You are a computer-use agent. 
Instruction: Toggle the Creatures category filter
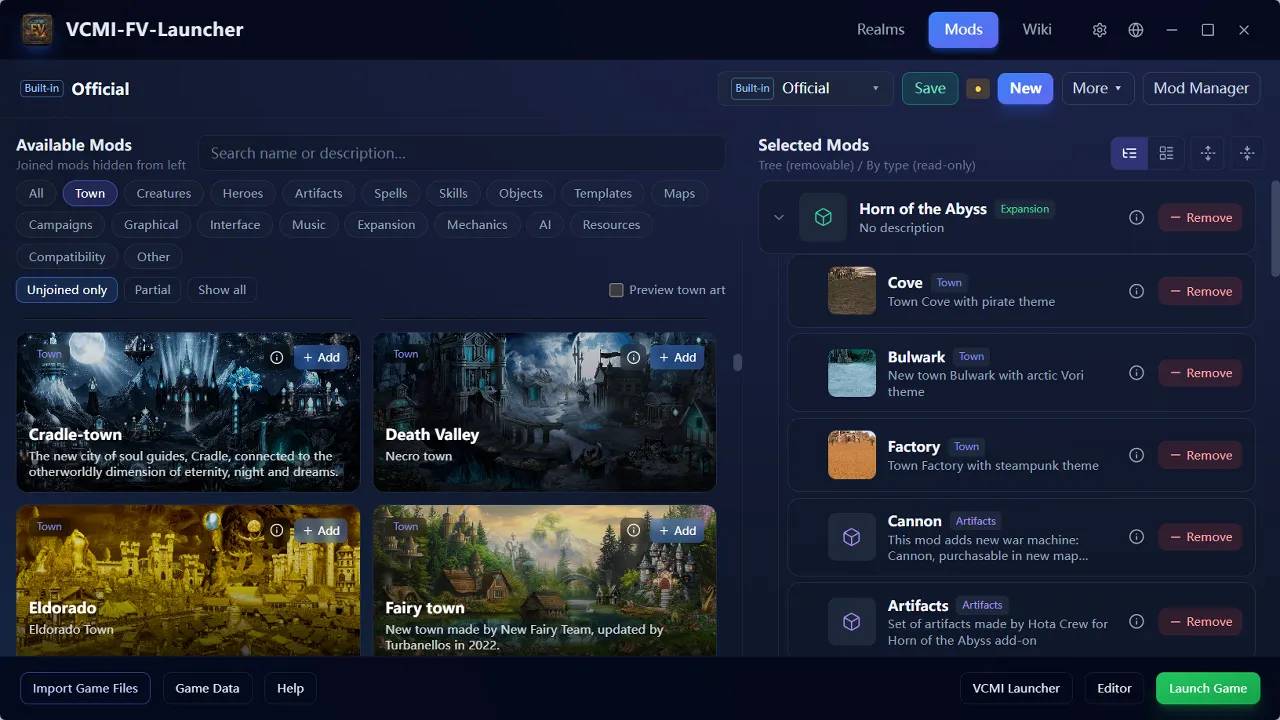tap(164, 193)
